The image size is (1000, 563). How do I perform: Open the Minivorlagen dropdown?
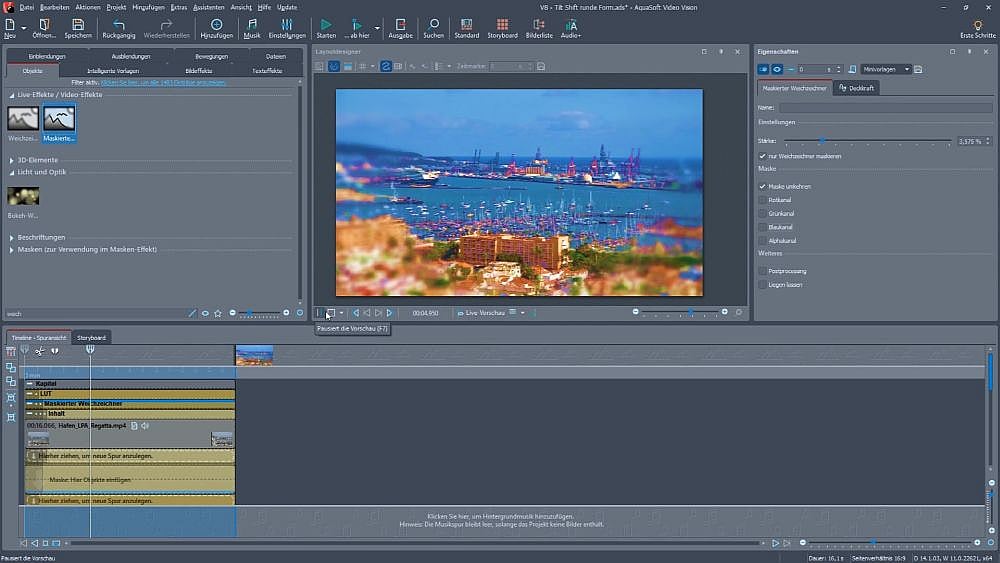tap(886, 69)
